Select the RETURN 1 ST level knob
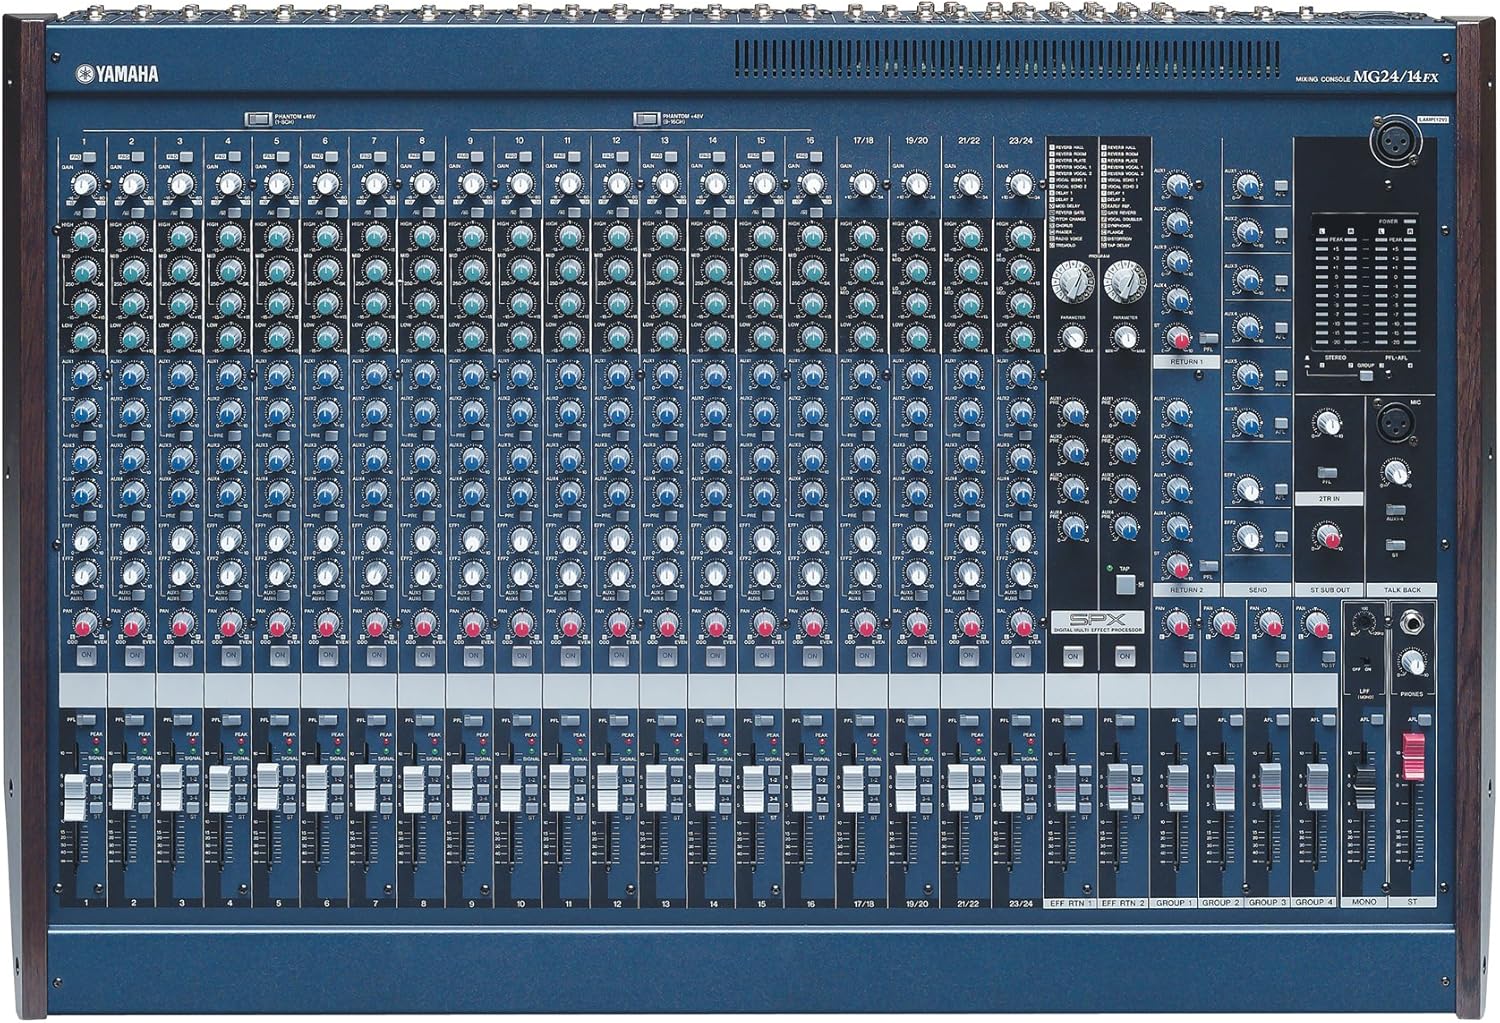Viewport: 1500px width, 1023px height. [x=1176, y=336]
